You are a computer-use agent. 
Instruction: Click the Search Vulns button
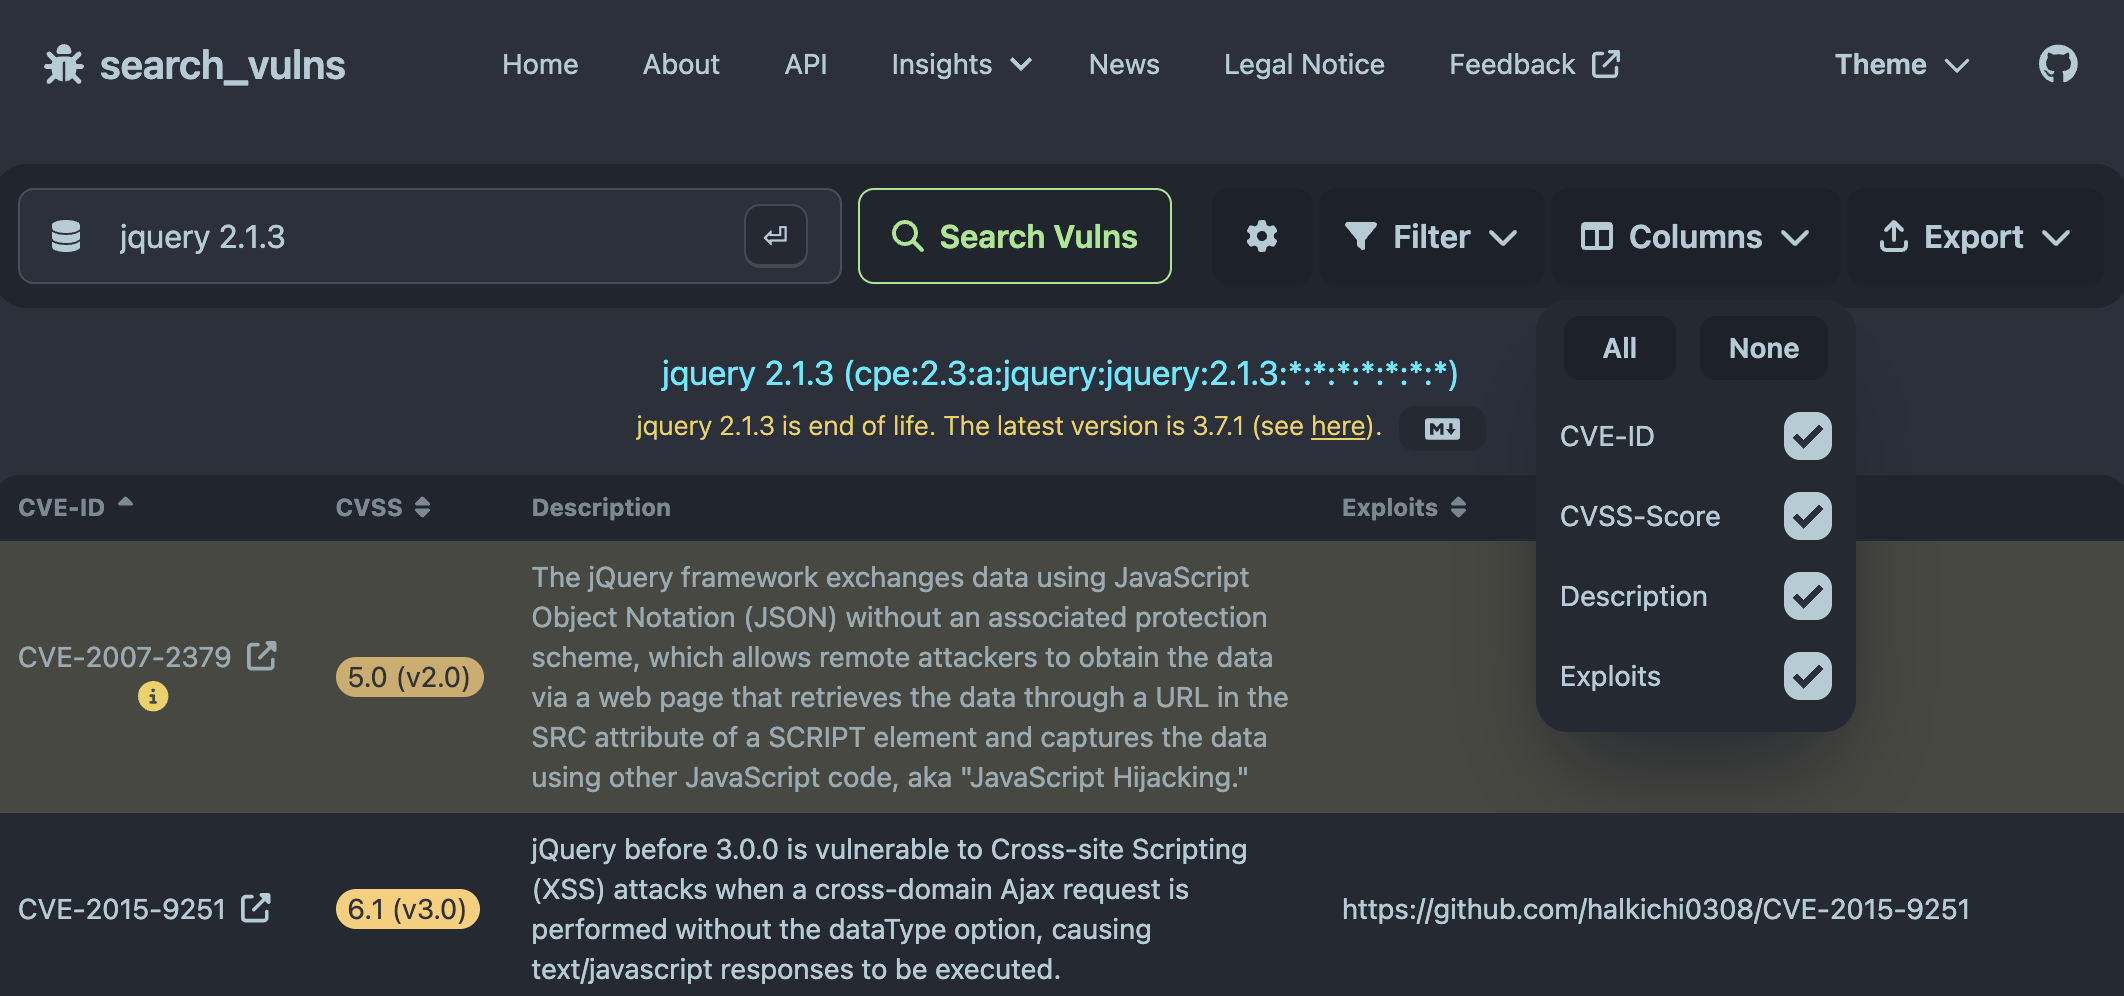coord(1014,237)
